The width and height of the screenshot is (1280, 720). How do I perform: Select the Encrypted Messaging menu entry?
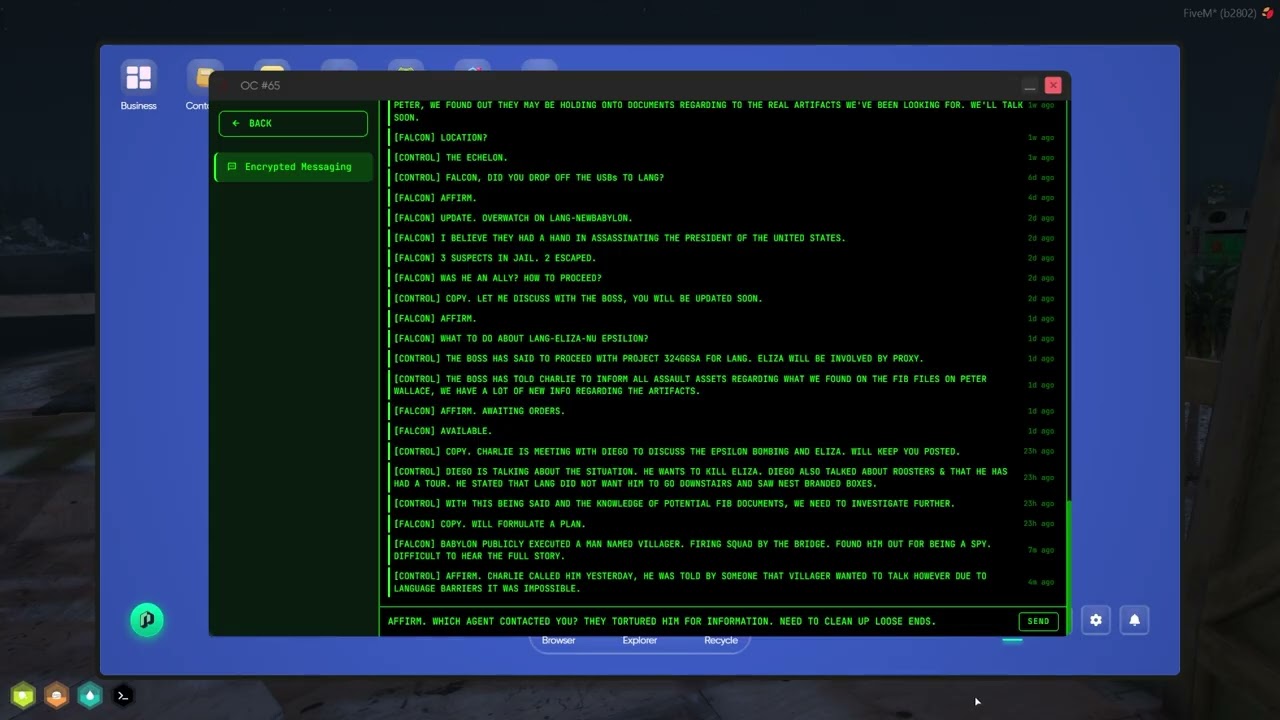click(293, 167)
